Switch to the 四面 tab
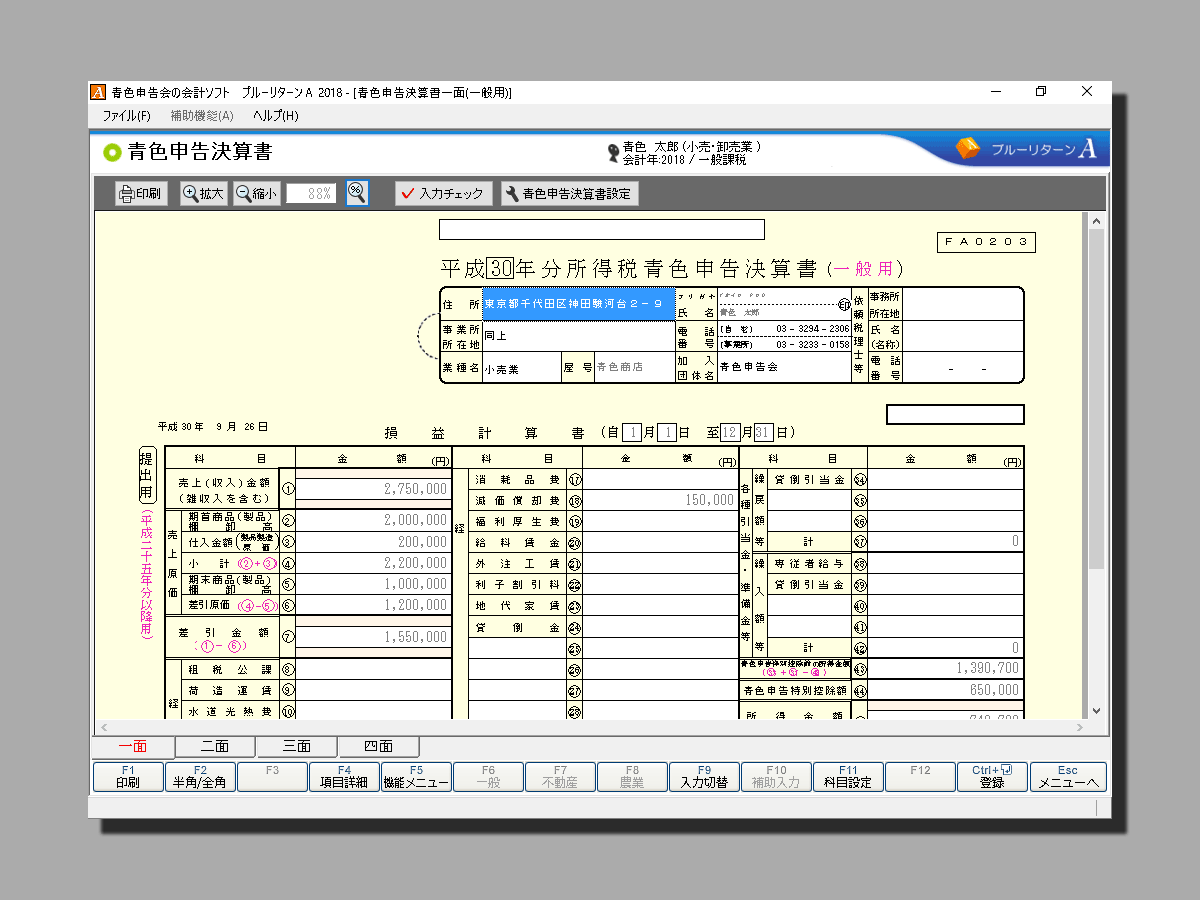 [x=378, y=747]
